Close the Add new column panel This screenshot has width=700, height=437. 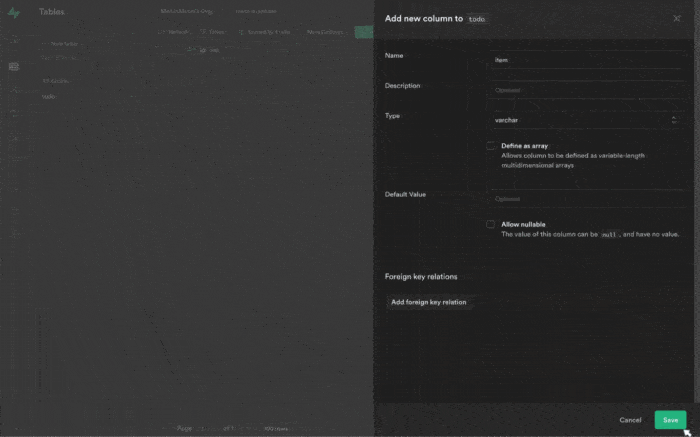[677, 18]
